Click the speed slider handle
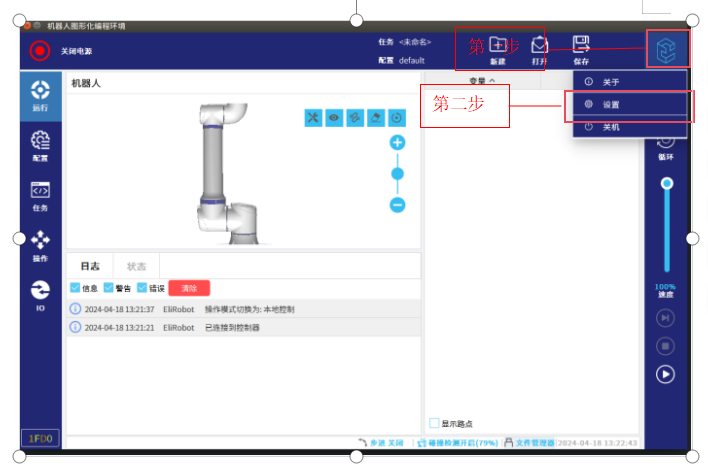 point(666,183)
